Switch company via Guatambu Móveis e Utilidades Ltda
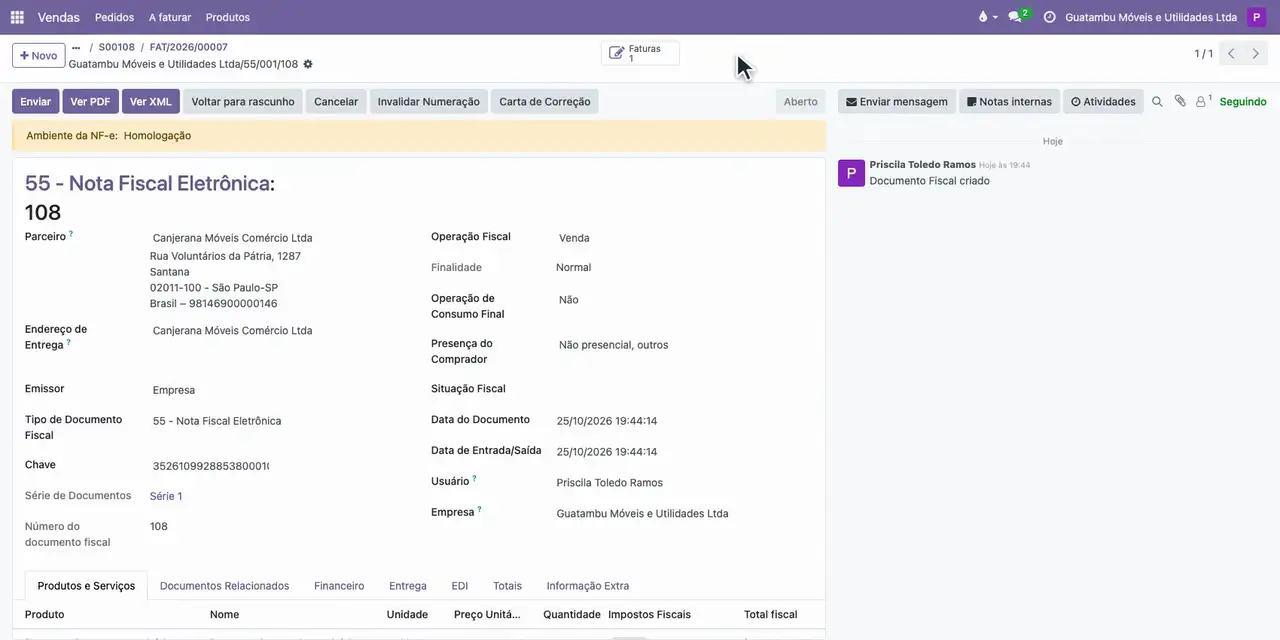Viewport: 1280px width, 640px height. point(1151,17)
